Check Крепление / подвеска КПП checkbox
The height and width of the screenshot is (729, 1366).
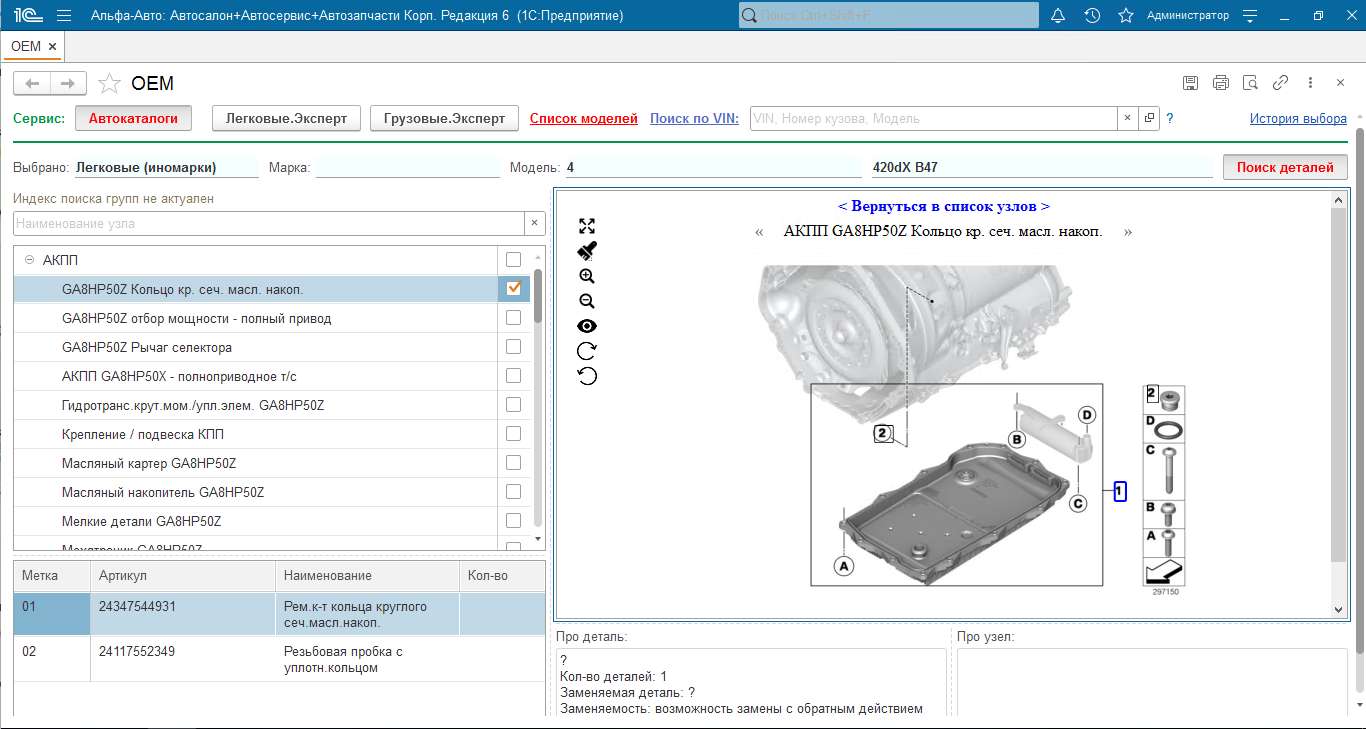pyautogui.click(x=513, y=434)
